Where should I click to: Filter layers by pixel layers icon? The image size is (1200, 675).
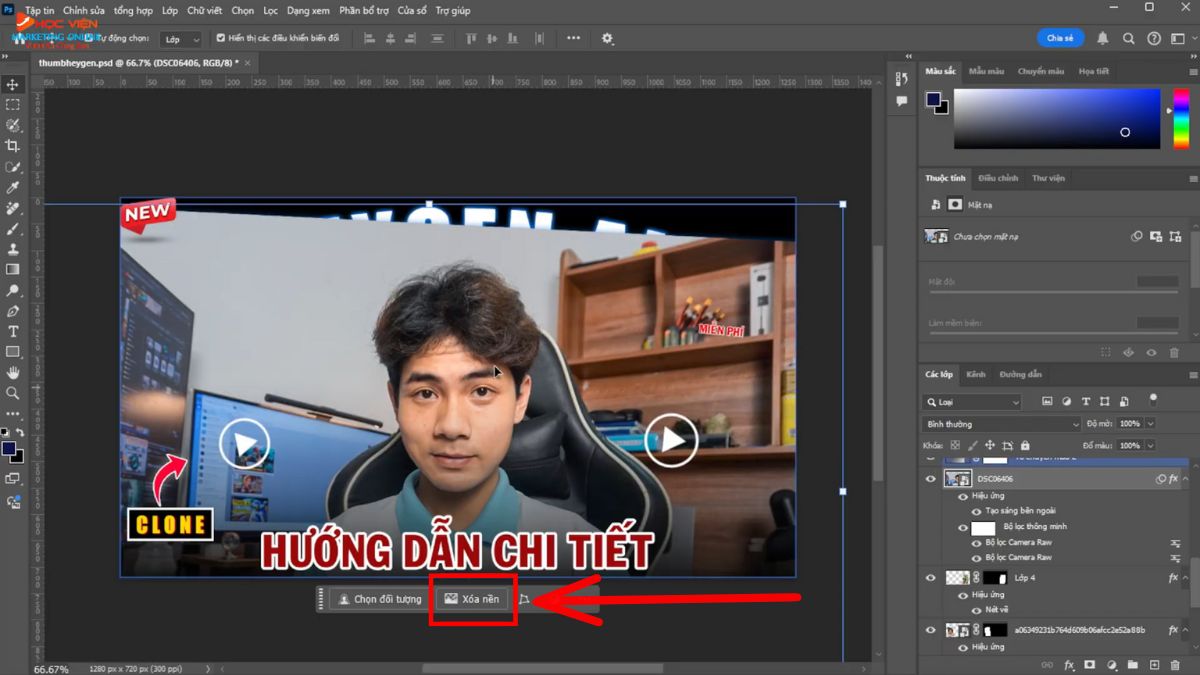click(1047, 401)
